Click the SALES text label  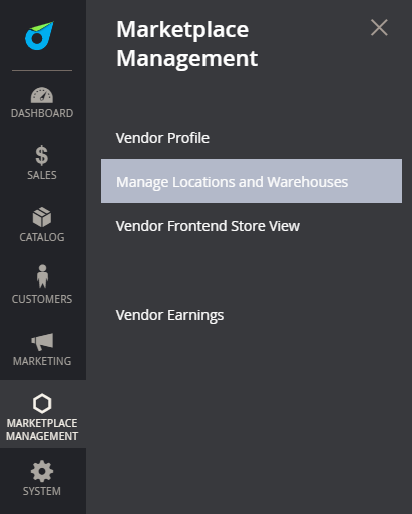42,175
